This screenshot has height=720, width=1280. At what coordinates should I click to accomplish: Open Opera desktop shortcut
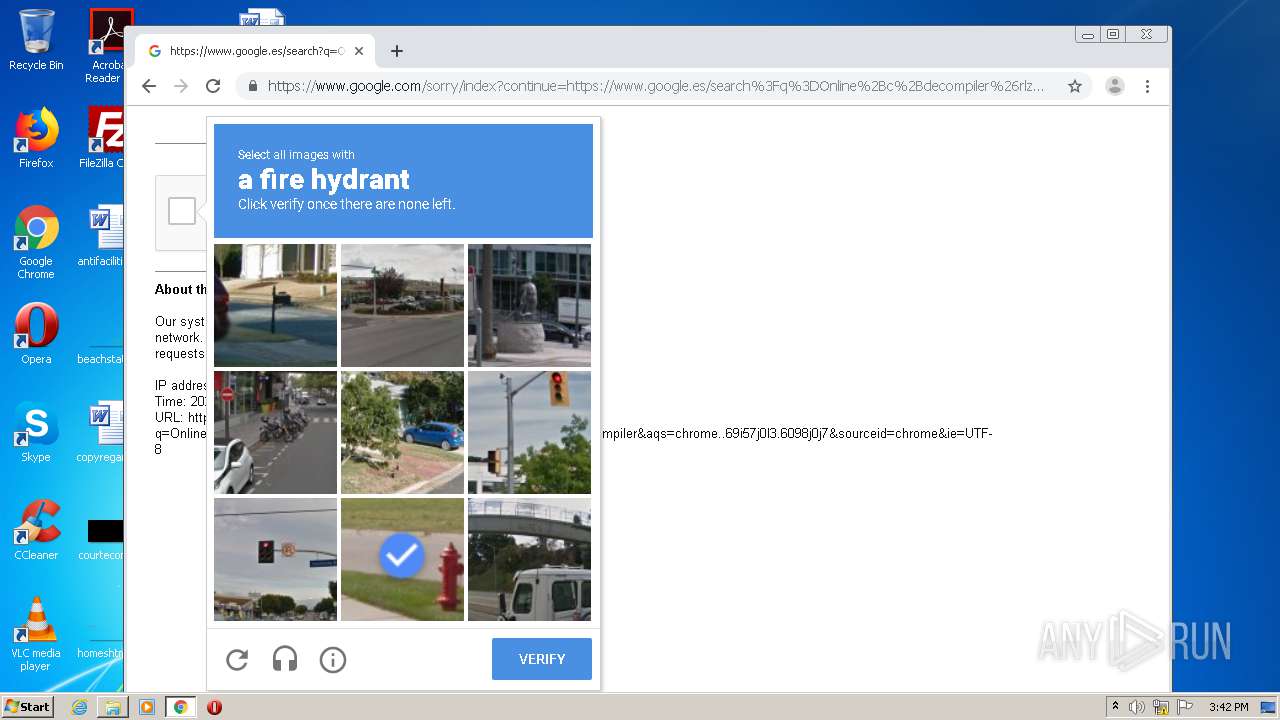coord(36,334)
